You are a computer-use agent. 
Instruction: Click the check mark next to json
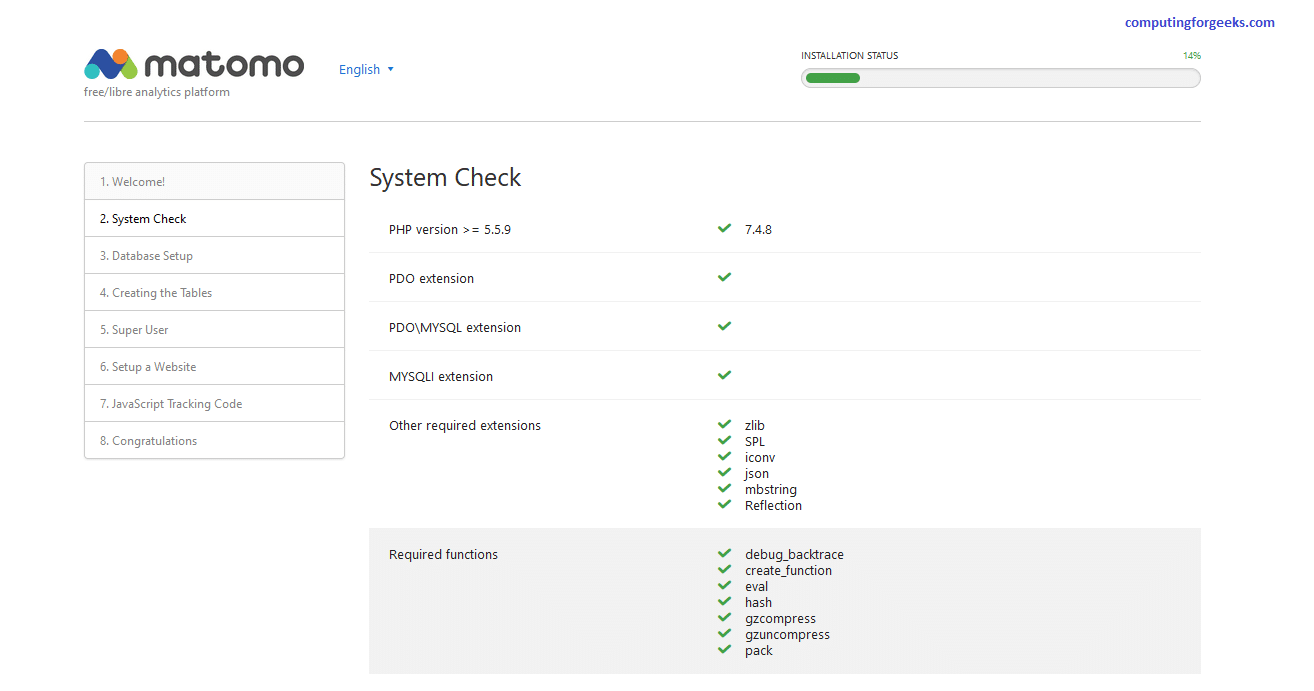tap(725, 472)
